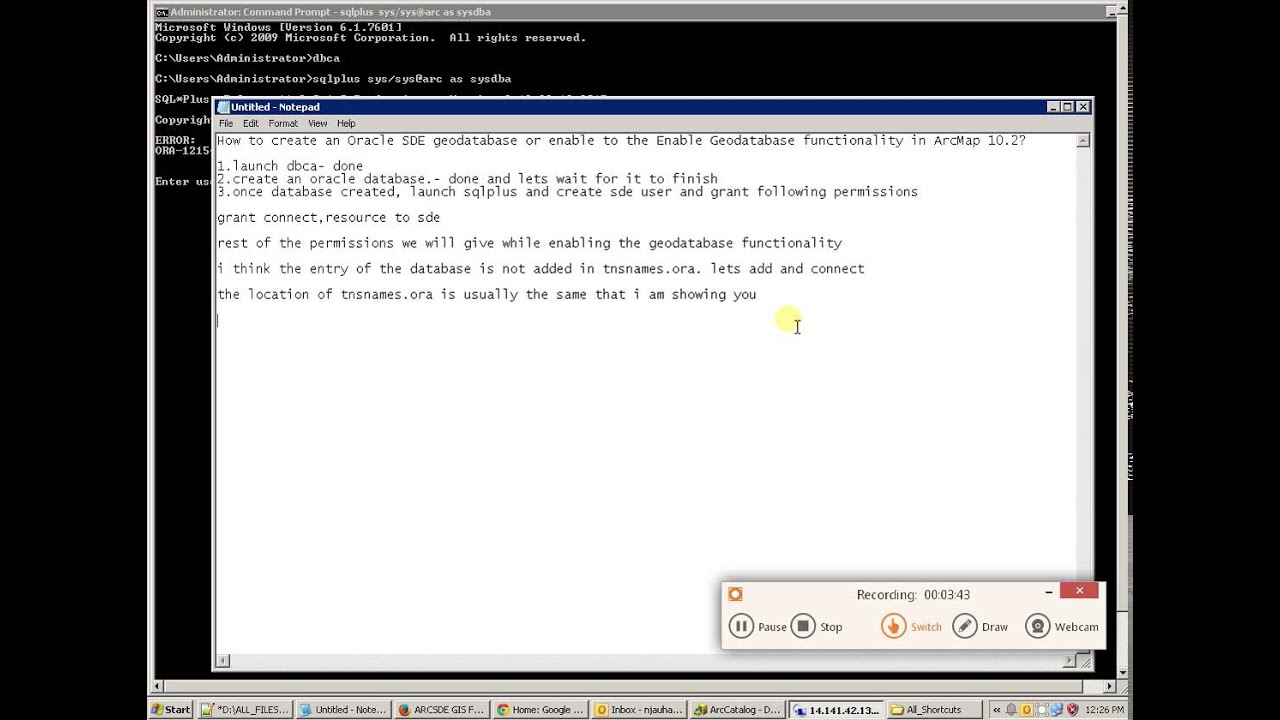Open the File menu in Notepad
Screen dimensions: 1280x720
coord(226,123)
